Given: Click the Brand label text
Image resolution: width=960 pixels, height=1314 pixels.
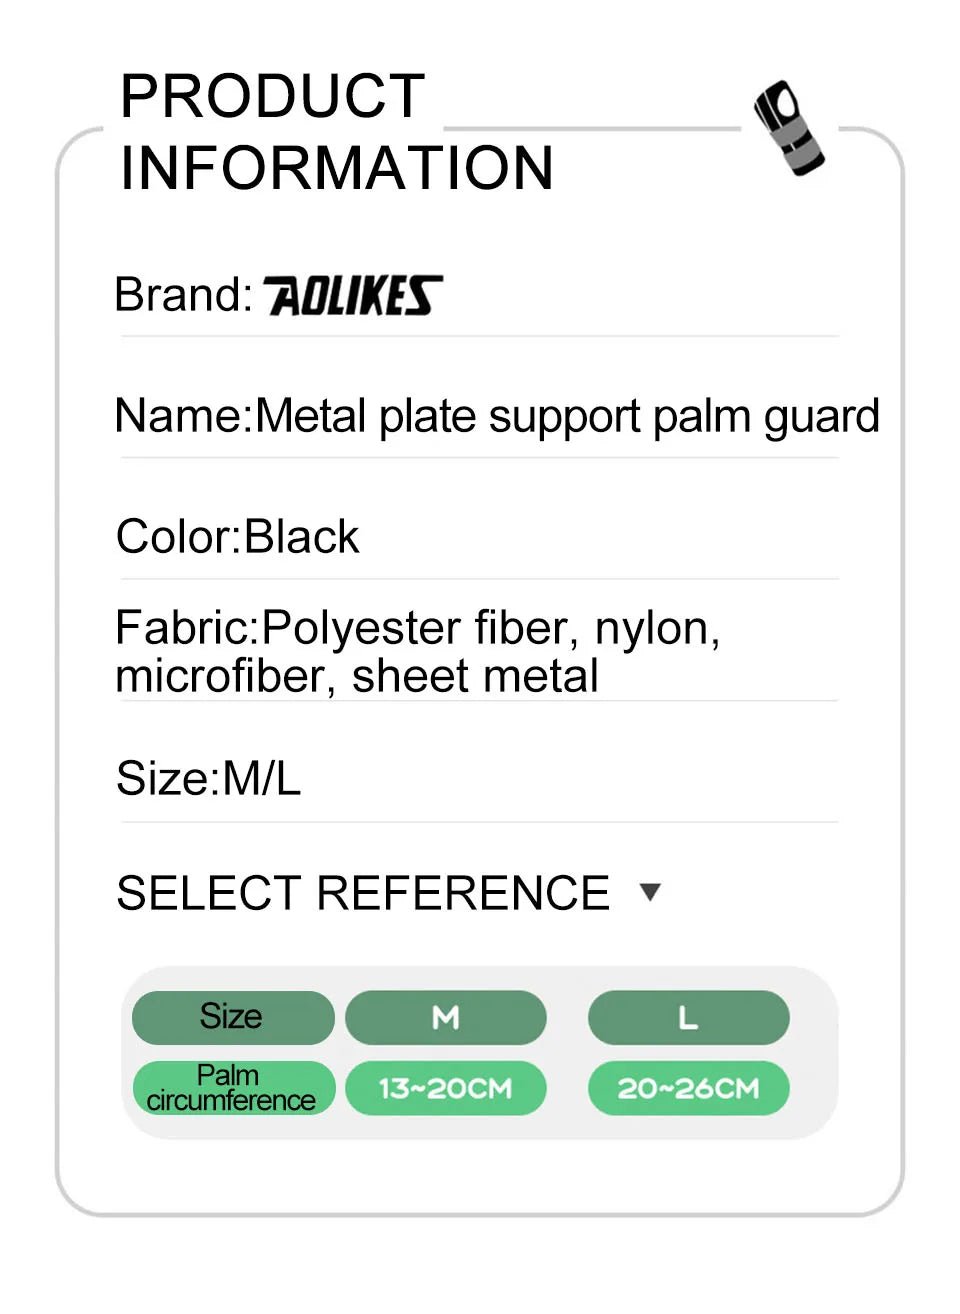Looking at the screenshot, I should pyautogui.click(x=183, y=295).
